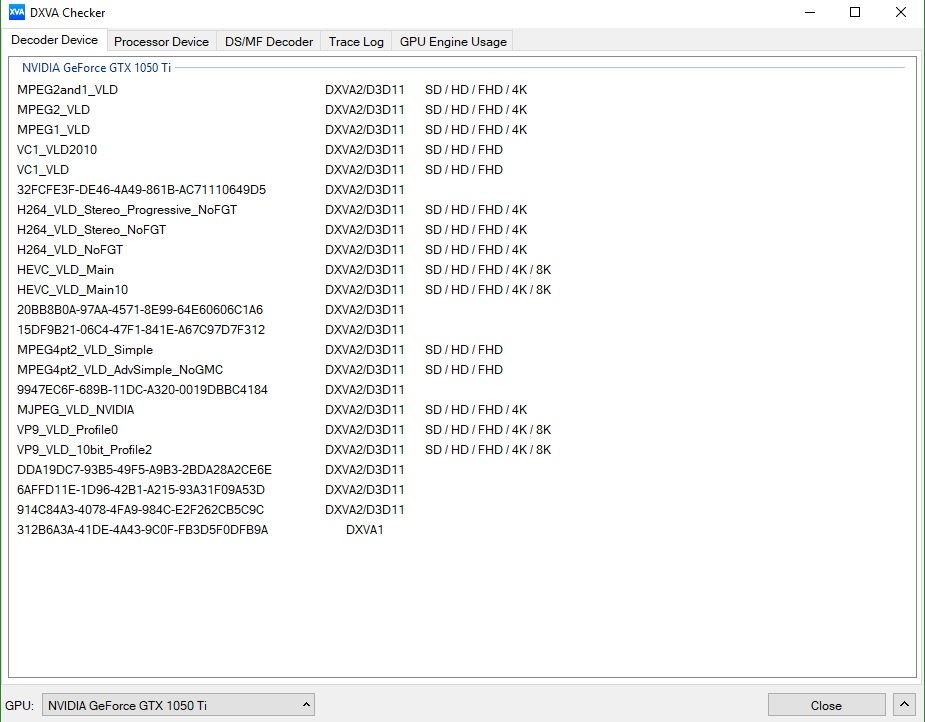
Task: Click resolution list of VC1_VLD2010 row
Action: [x=464, y=150]
